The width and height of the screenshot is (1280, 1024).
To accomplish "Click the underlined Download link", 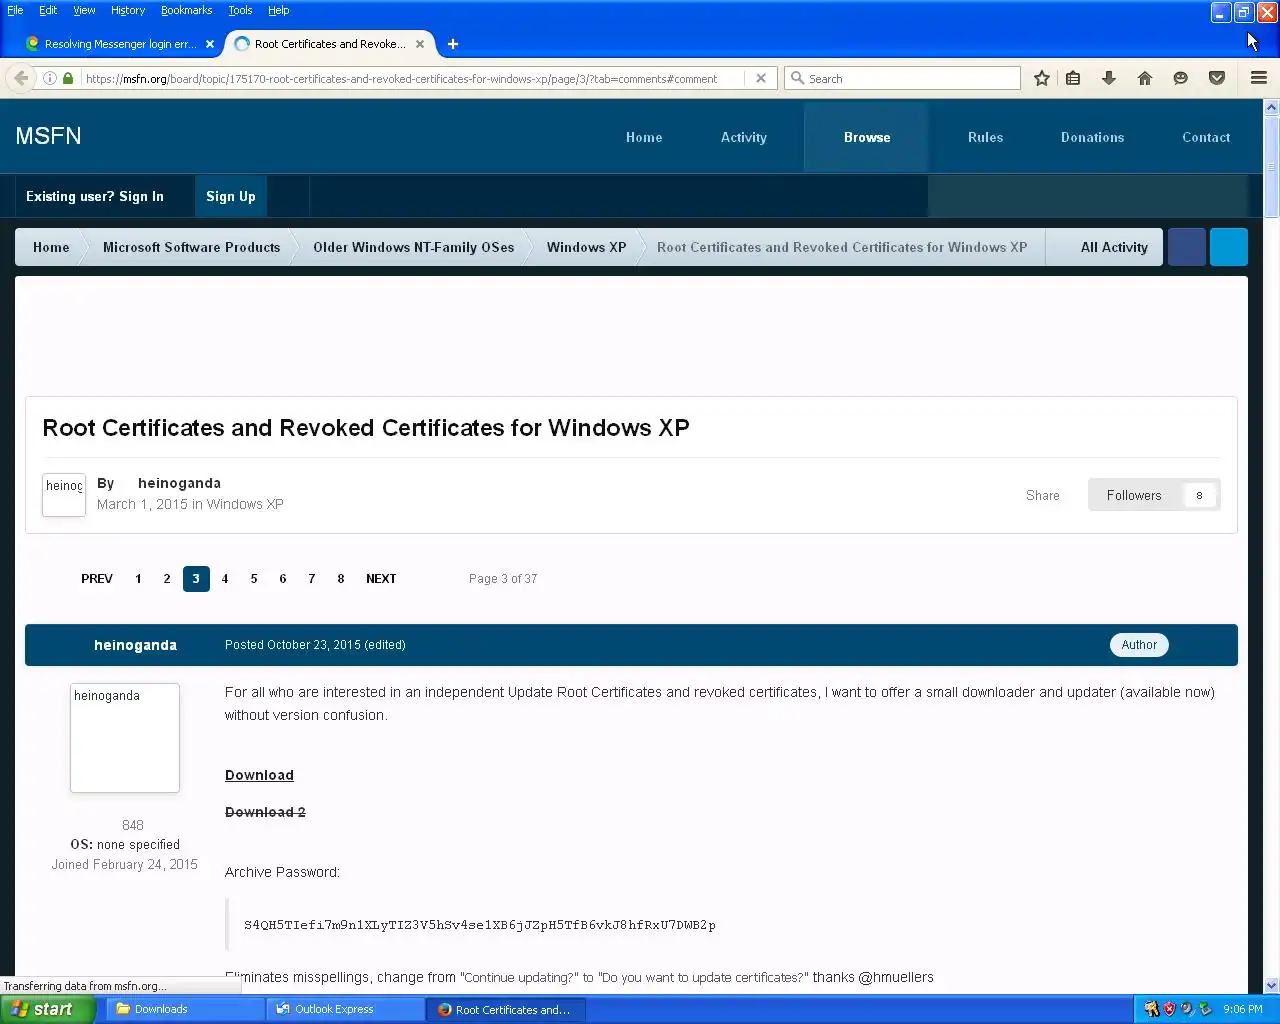I will pos(259,775).
